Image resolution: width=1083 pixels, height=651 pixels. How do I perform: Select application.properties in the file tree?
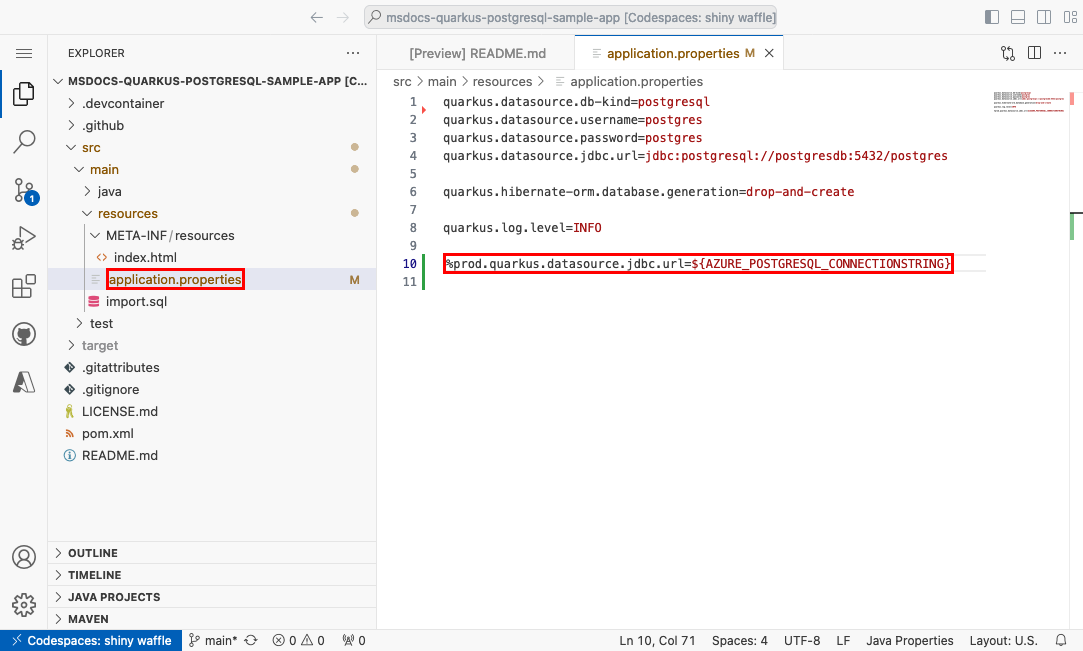[212, 280]
